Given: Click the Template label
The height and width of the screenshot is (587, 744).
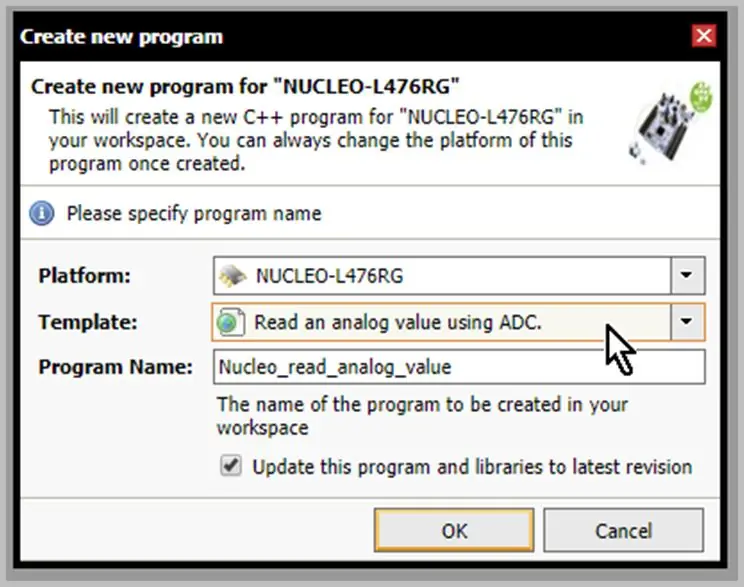Looking at the screenshot, I should pyautogui.click(x=88, y=322).
